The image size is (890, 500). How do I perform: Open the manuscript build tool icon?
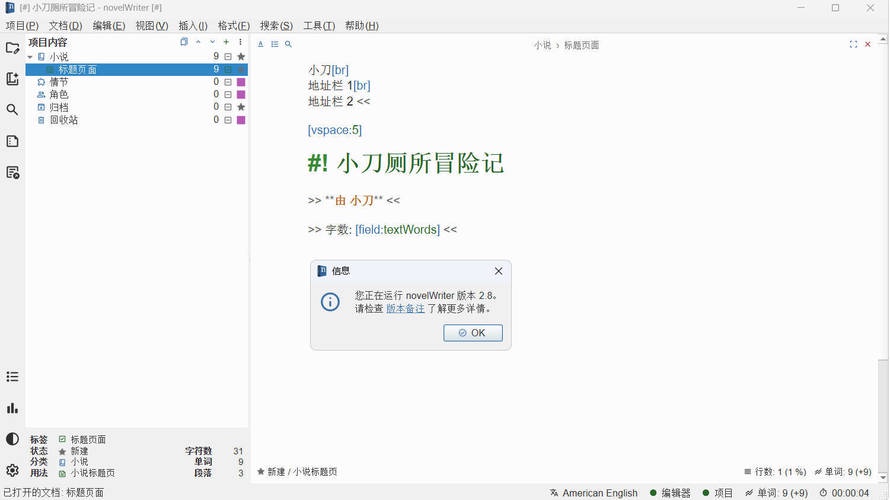coord(12,172)
